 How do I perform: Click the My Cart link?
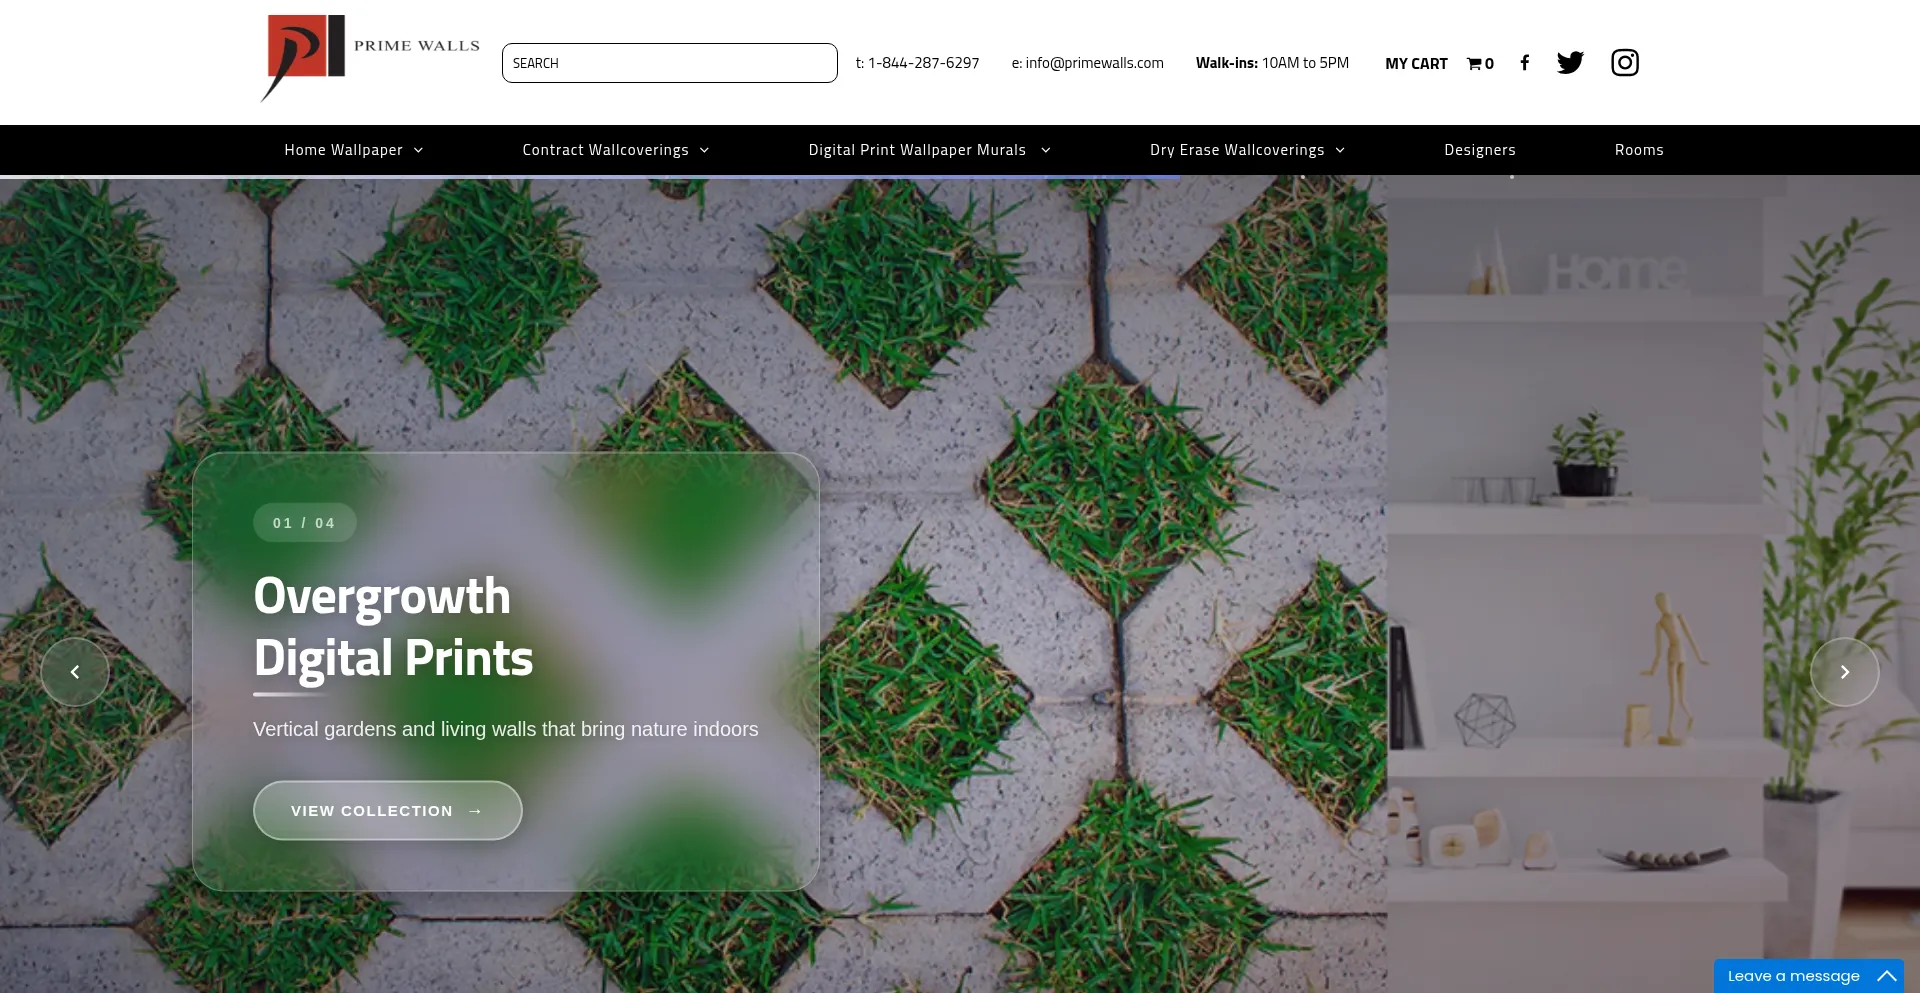1416,64
